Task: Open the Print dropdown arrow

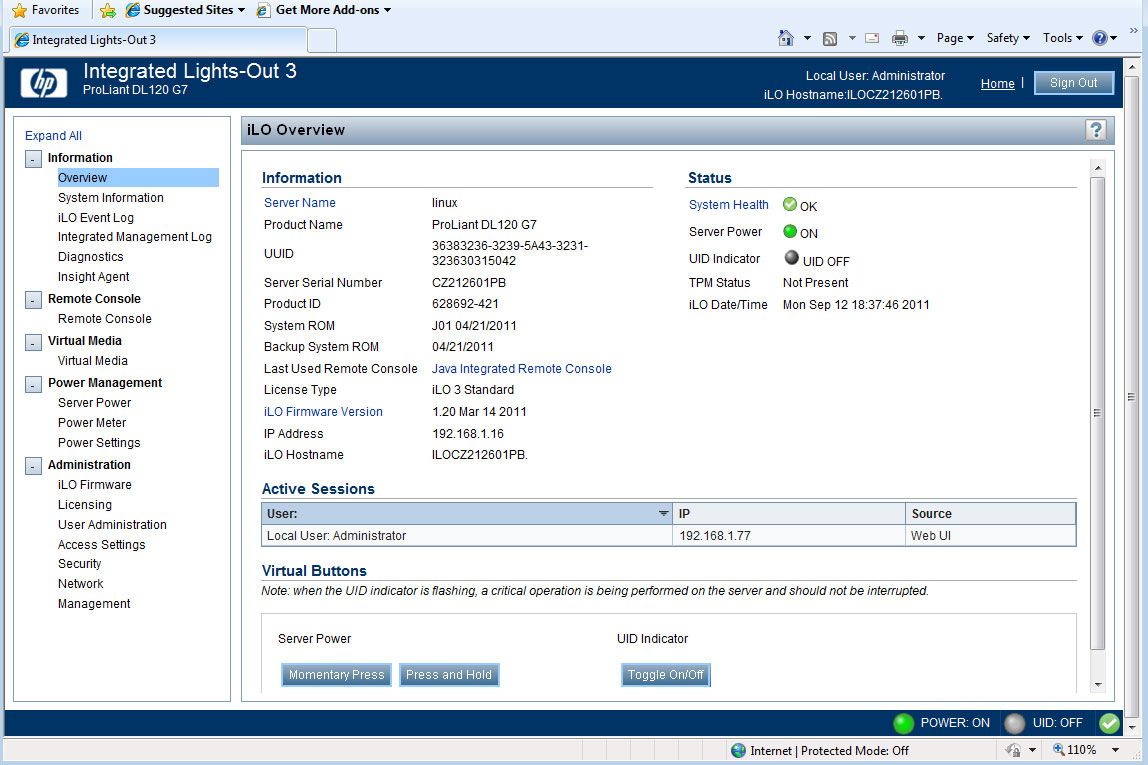Action: pyautogui.click(x=921, y=38)
